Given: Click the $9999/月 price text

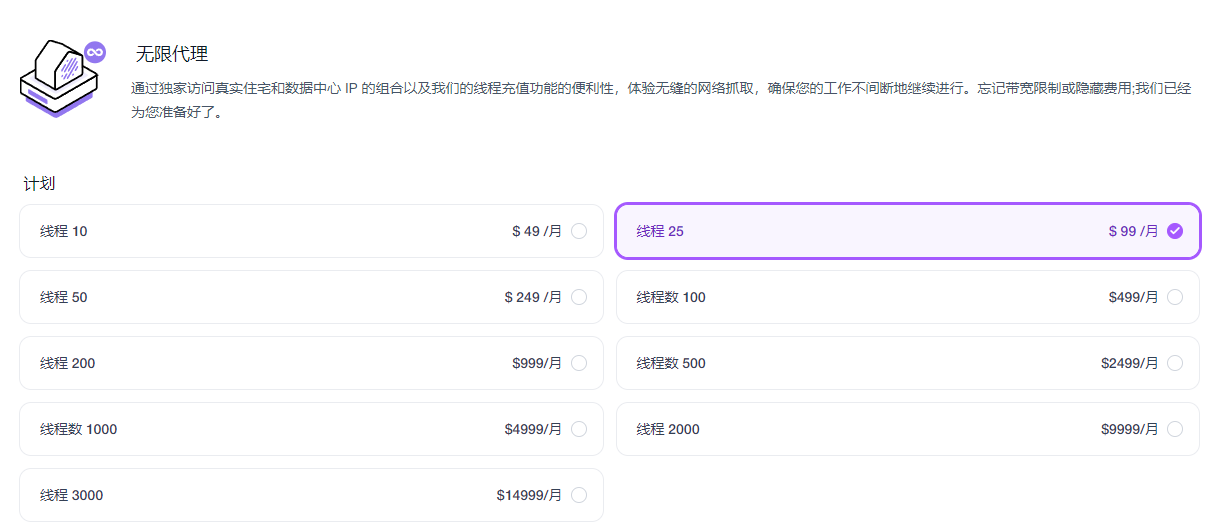Looking at the screenshot, I should coord(1129,429).
